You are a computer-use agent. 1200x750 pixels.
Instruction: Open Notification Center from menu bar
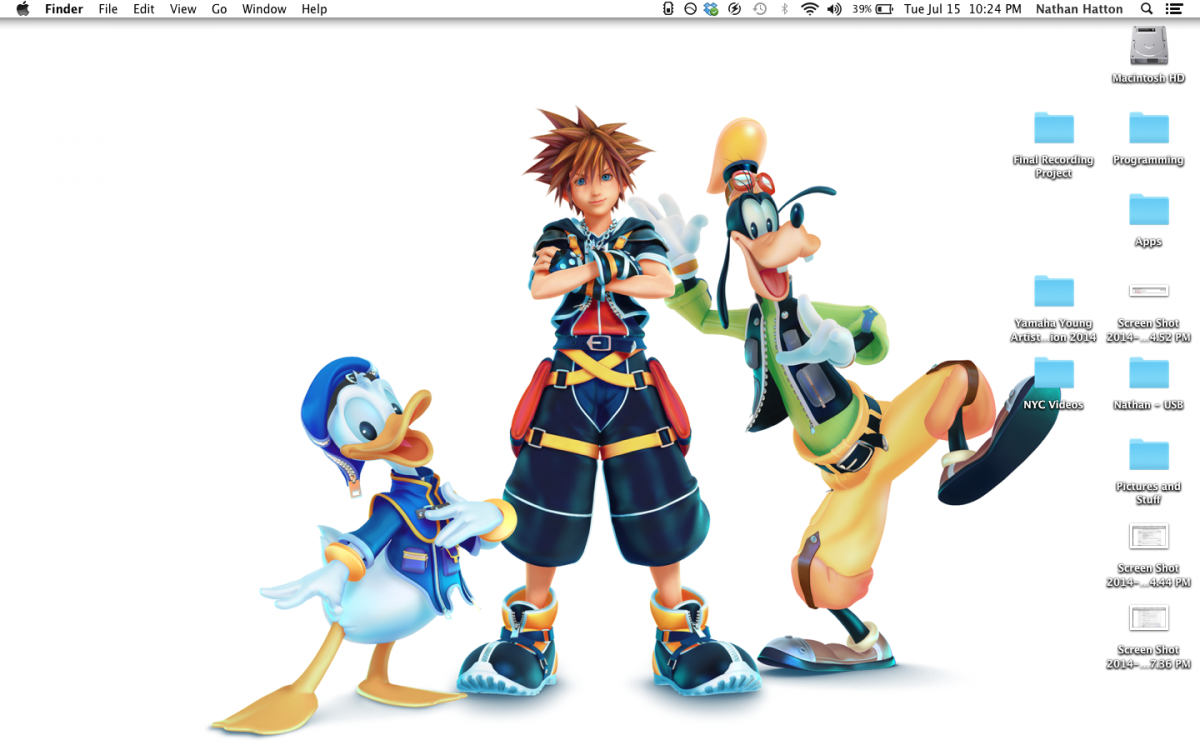point(1175,9)
